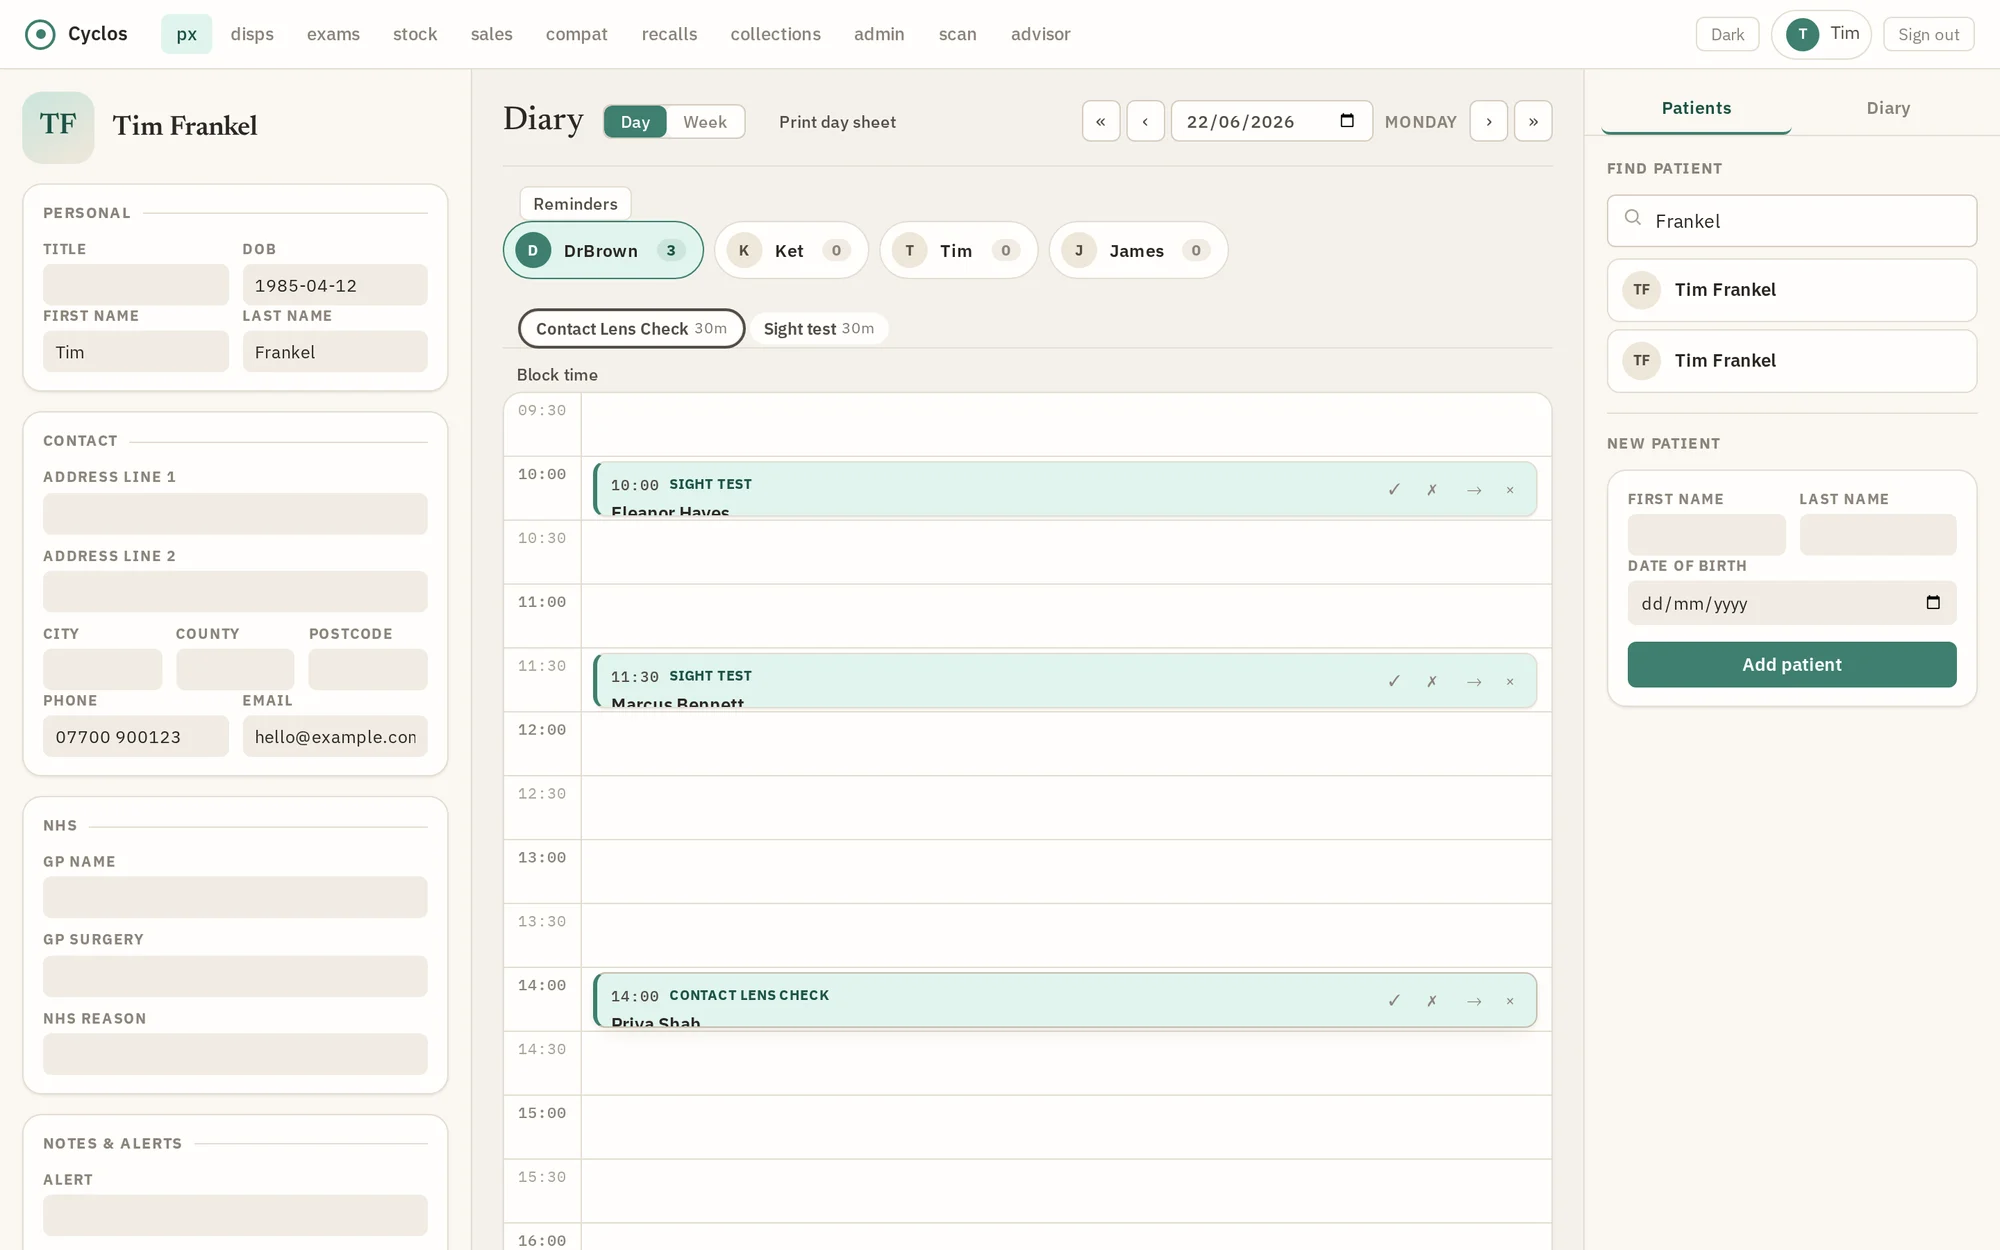Choose Sight test 30m appointment type
The image size is (2000, 1250).
[x=819, y=329]
